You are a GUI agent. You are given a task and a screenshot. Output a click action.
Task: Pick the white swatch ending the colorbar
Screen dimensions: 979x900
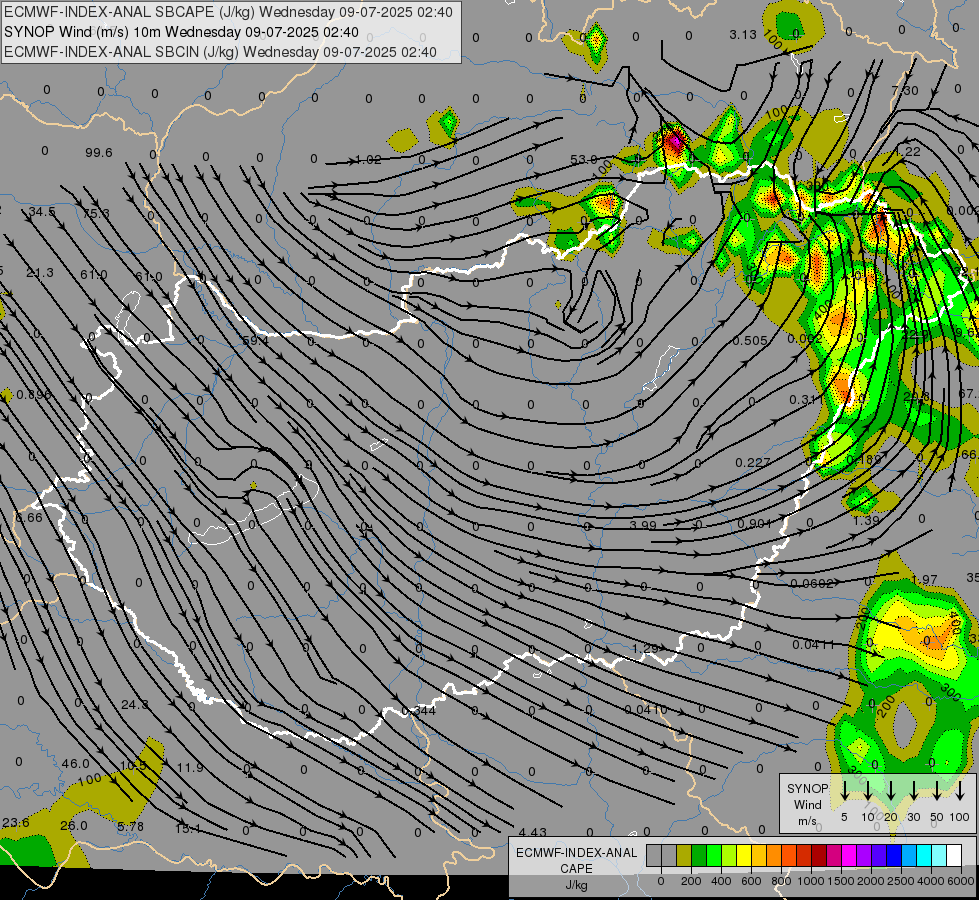click(953, 855)
